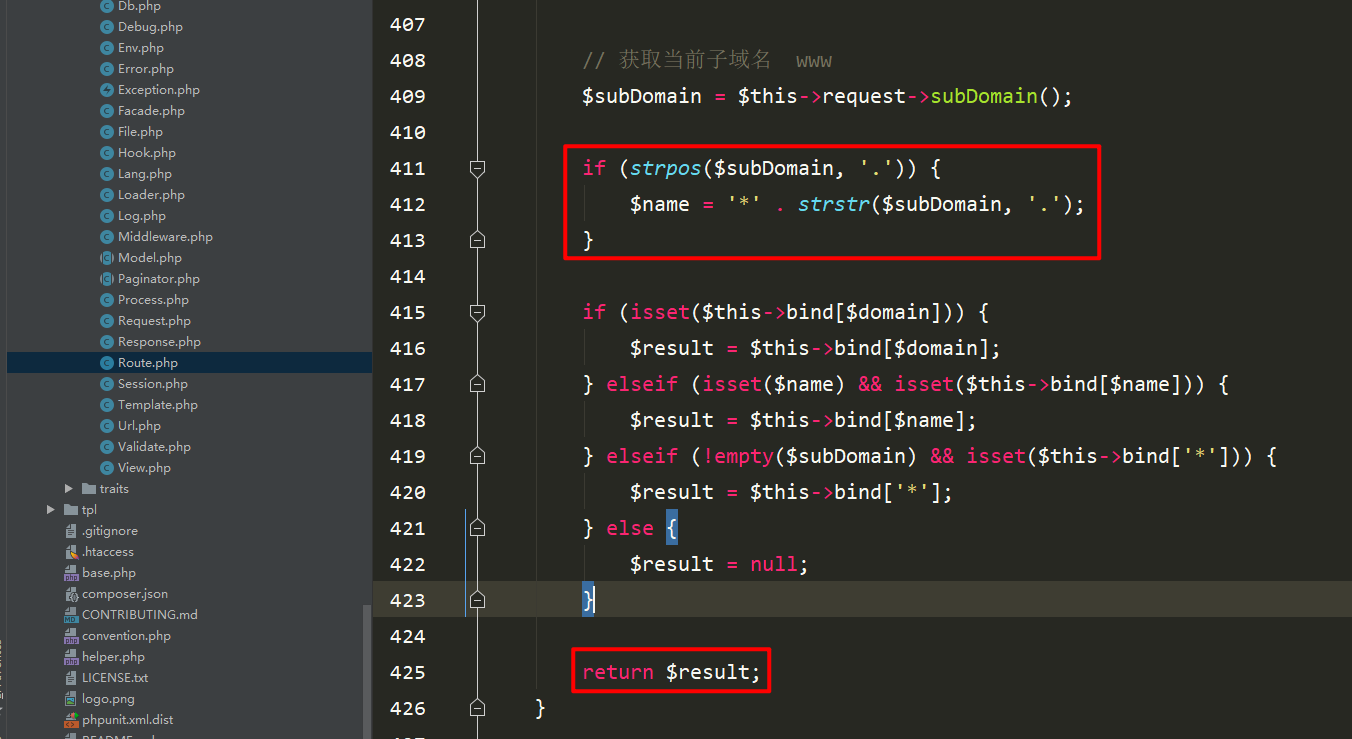Expand the tpl folder arrow
Viewport: 1352px width, 739px height.
click(x=51, y=510)
